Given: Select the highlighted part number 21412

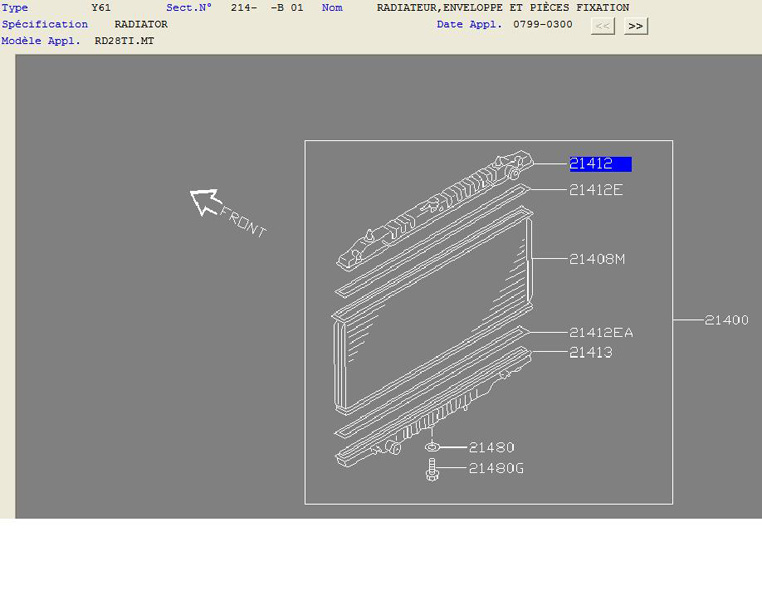Looking at the screenshot, I should [601, 164].
